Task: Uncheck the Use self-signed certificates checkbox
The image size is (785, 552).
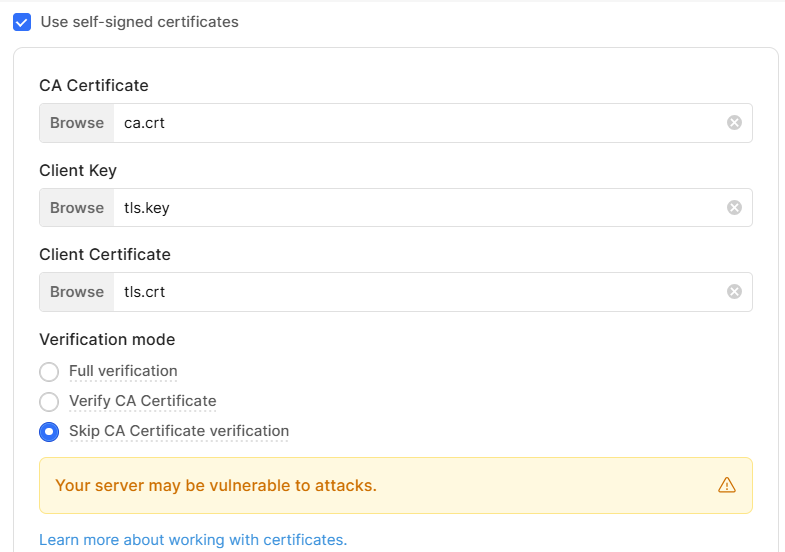Action: (x=22, y=22)
